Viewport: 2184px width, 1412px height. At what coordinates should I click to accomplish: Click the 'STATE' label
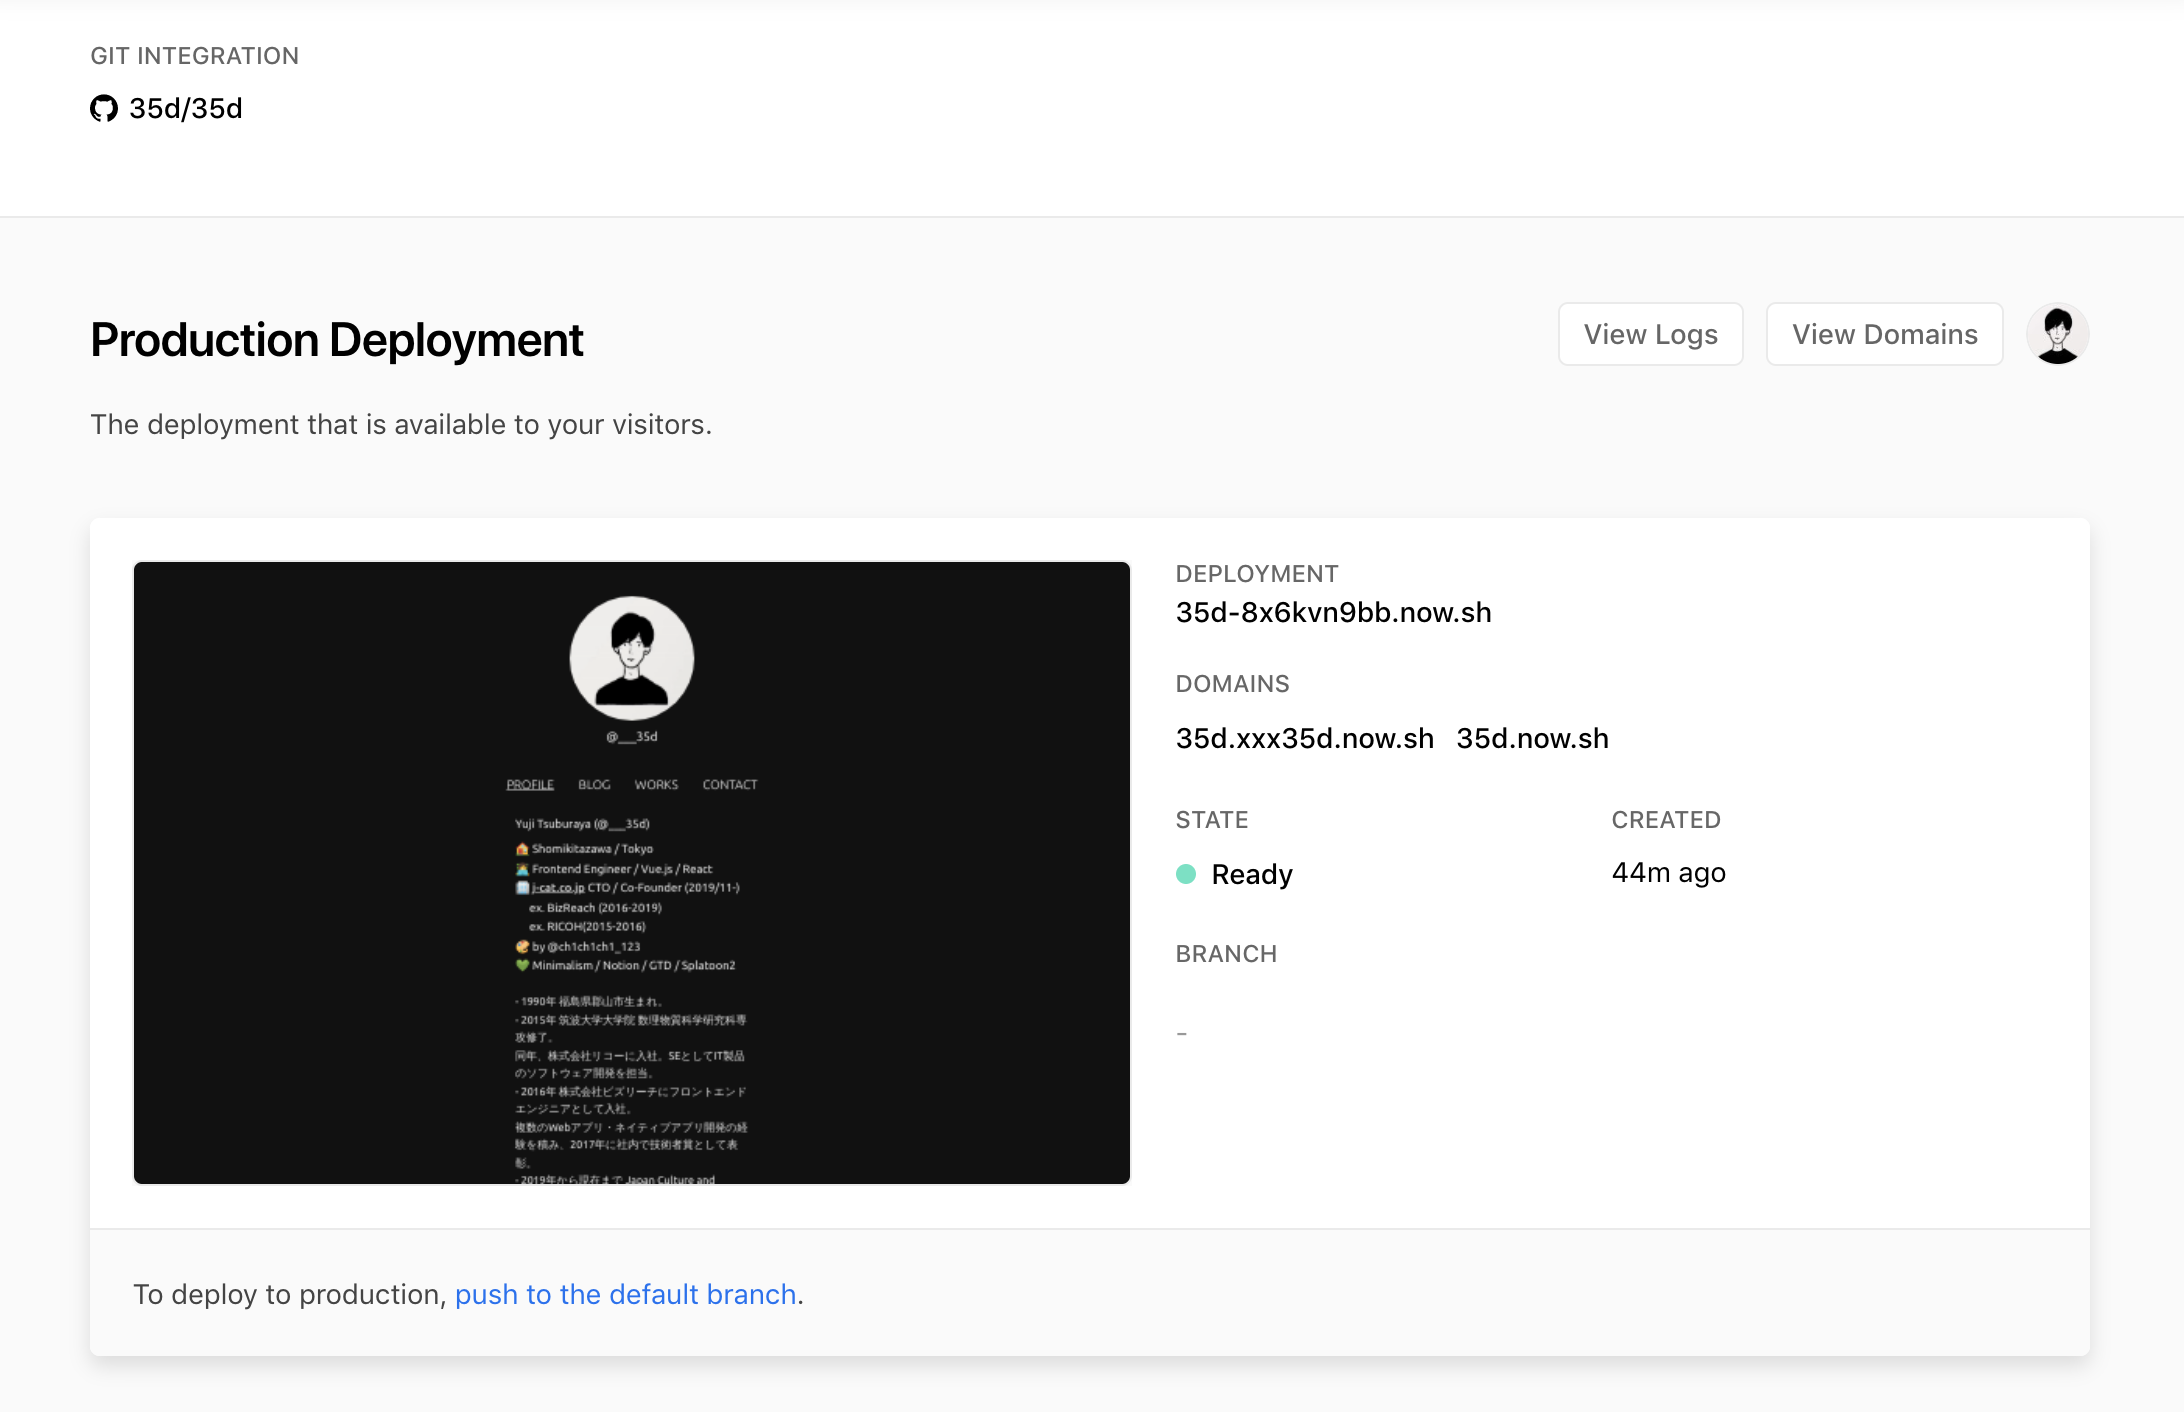coord(1212,820)
